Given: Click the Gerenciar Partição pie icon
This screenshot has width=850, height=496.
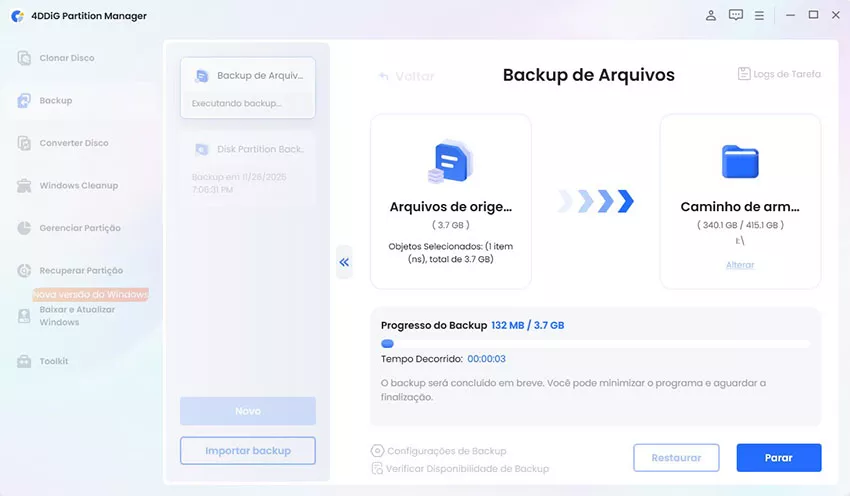Looking at the screenshot, I should point(24,228).
